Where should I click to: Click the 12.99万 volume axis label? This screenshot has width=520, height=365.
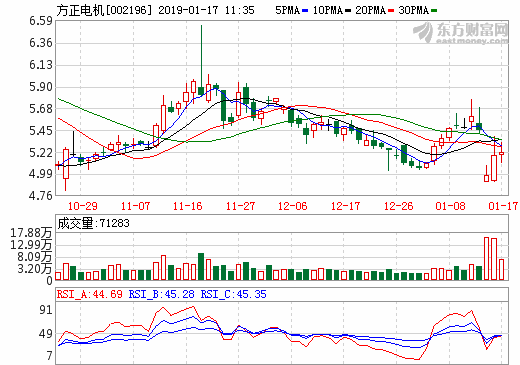(x=31, y=245)
